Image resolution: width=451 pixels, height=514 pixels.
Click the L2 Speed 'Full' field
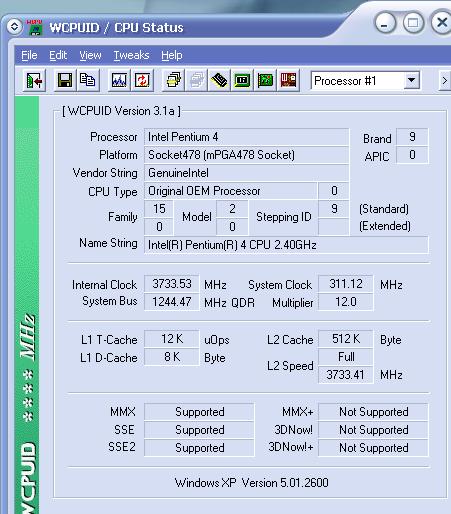click(346, 357)
